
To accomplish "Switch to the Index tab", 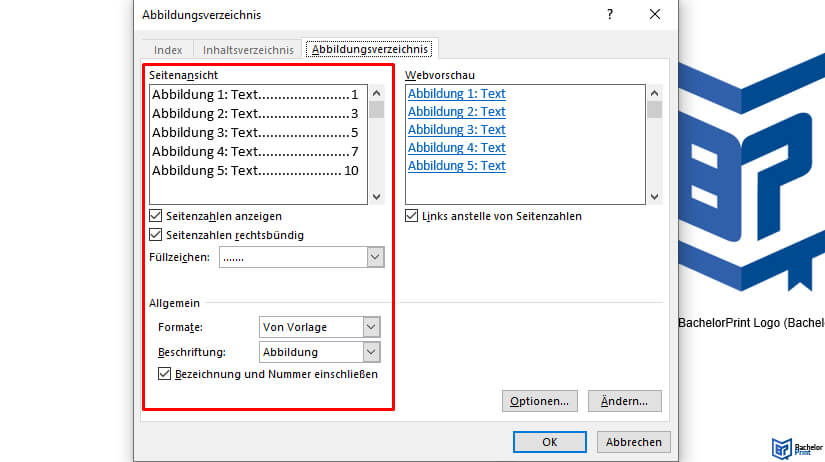I will (x=168, y=50).
